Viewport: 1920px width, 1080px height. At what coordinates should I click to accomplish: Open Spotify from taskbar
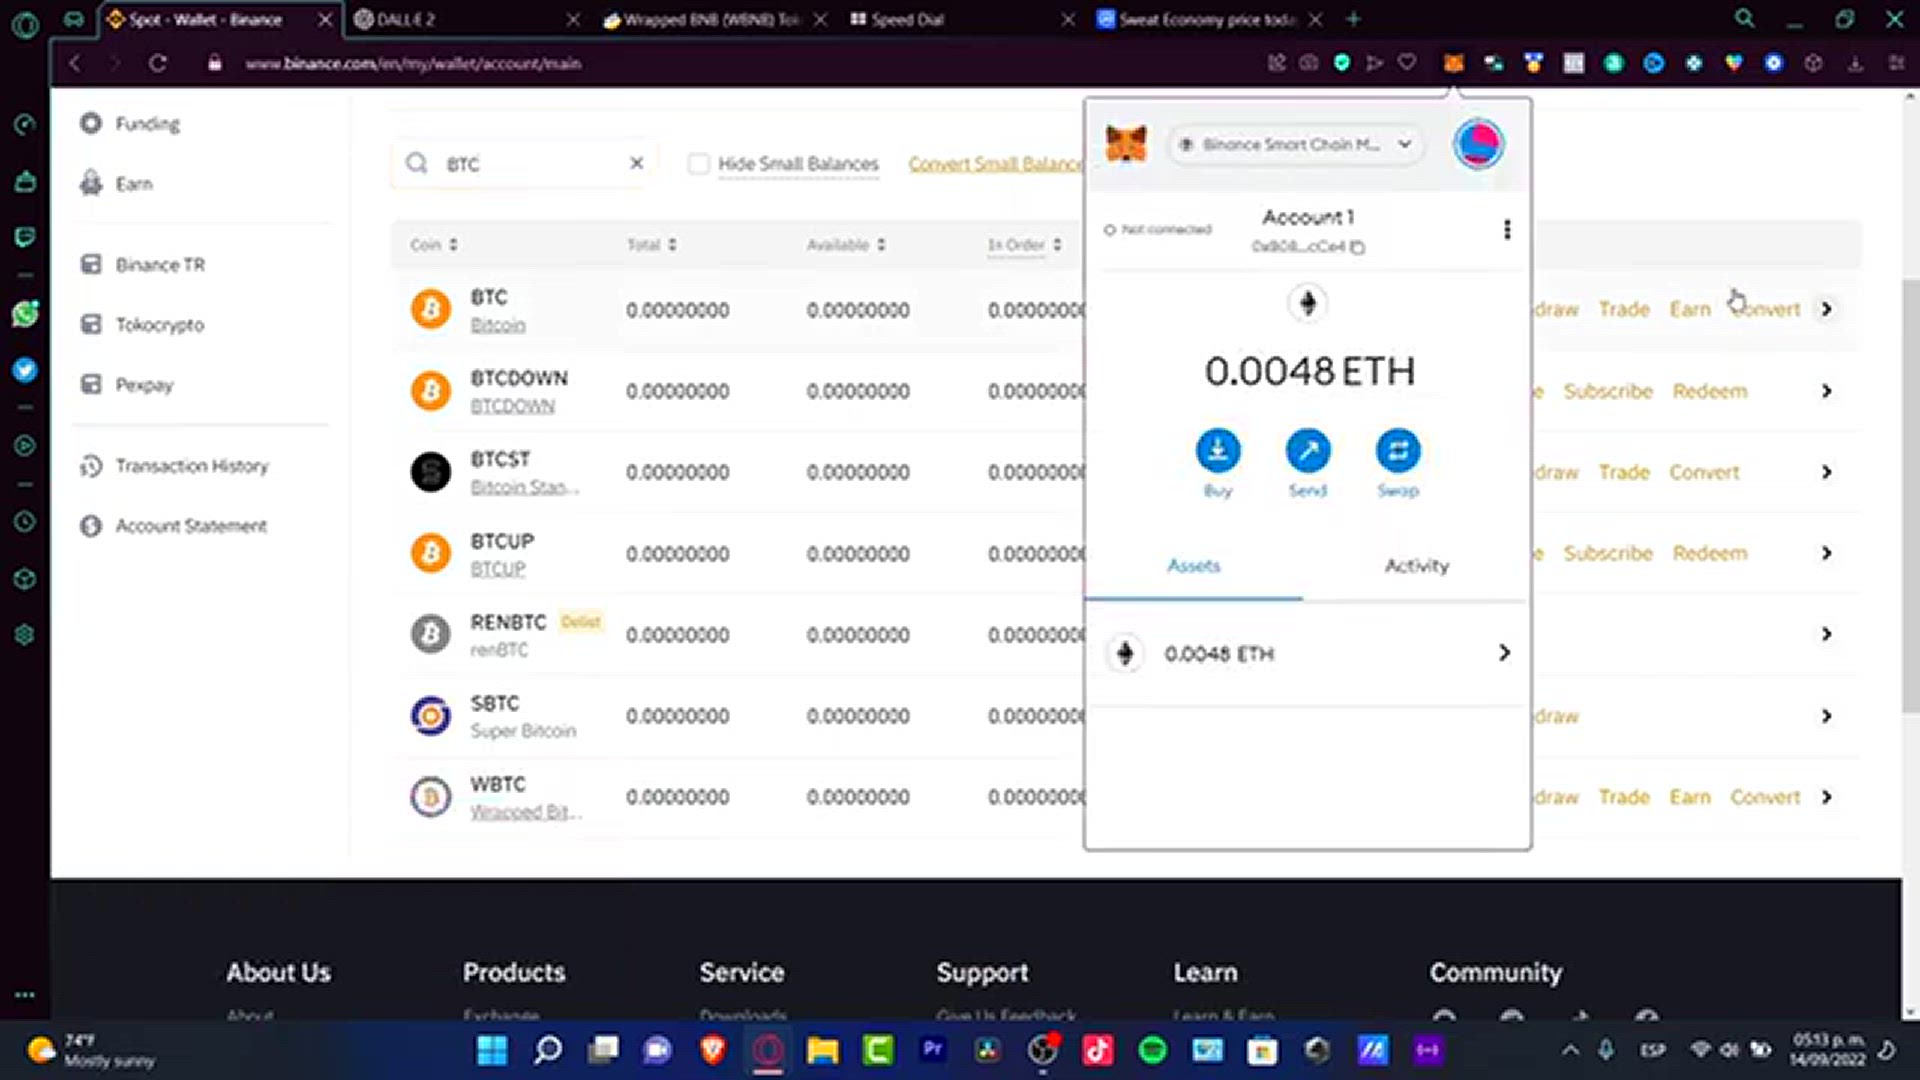(1153, 1050)
